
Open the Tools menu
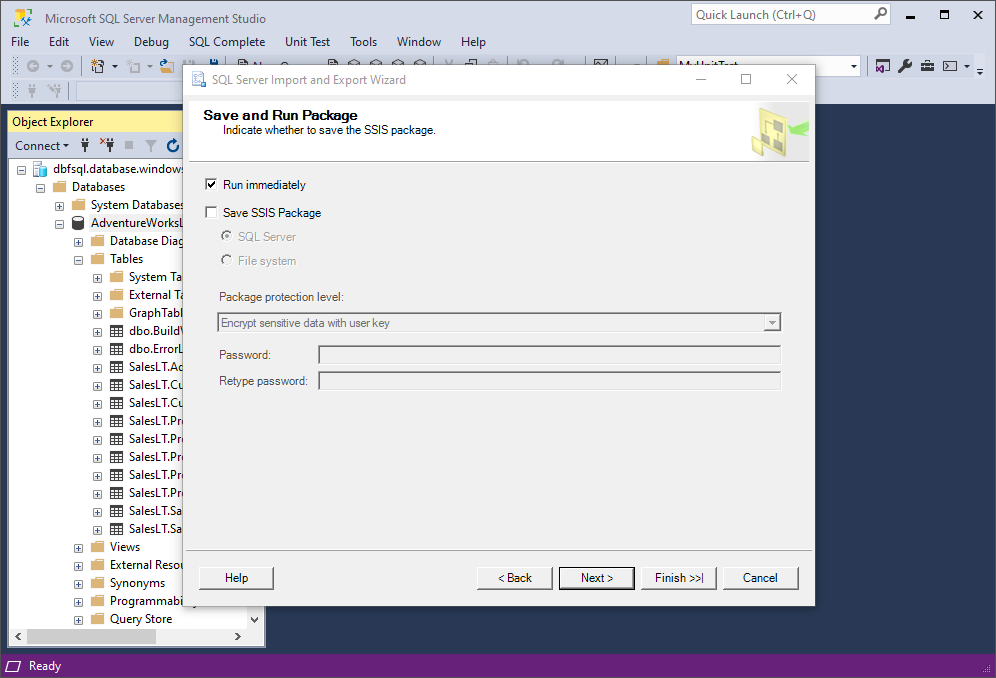pyautogui.click(x=363, y=42)
